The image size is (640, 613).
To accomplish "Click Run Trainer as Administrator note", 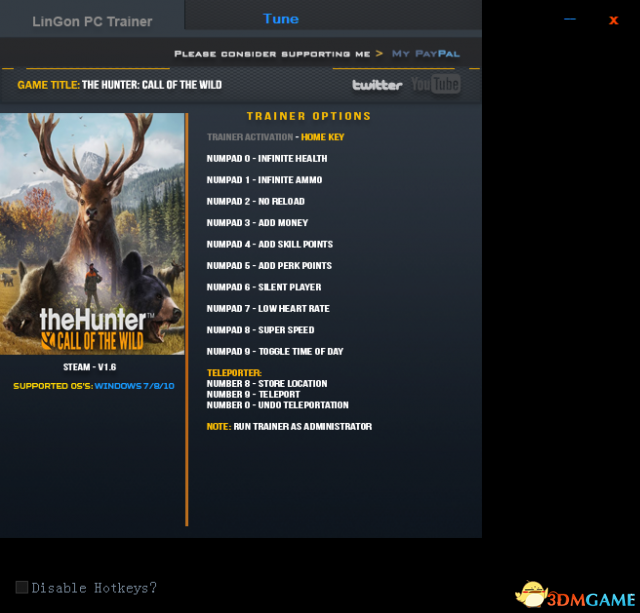I will (x=289, y=426).
